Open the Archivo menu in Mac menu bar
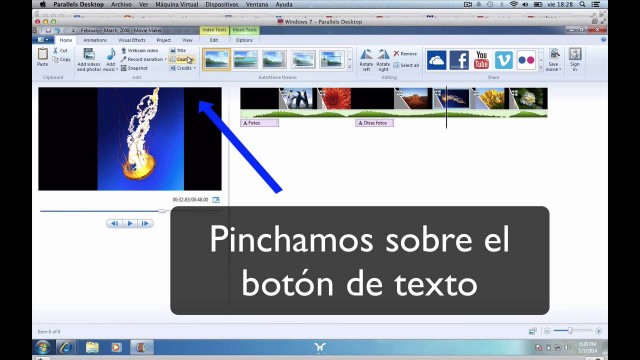 (x=121, y=4)
